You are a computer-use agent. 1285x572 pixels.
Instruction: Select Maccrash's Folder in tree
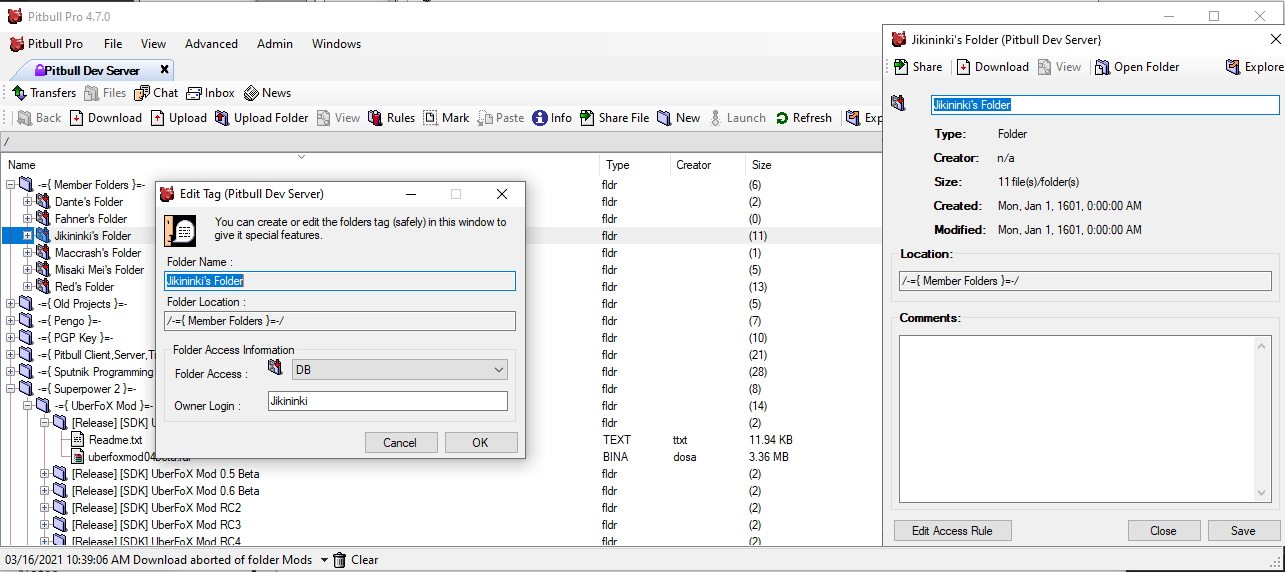click(x=98, y=253)
